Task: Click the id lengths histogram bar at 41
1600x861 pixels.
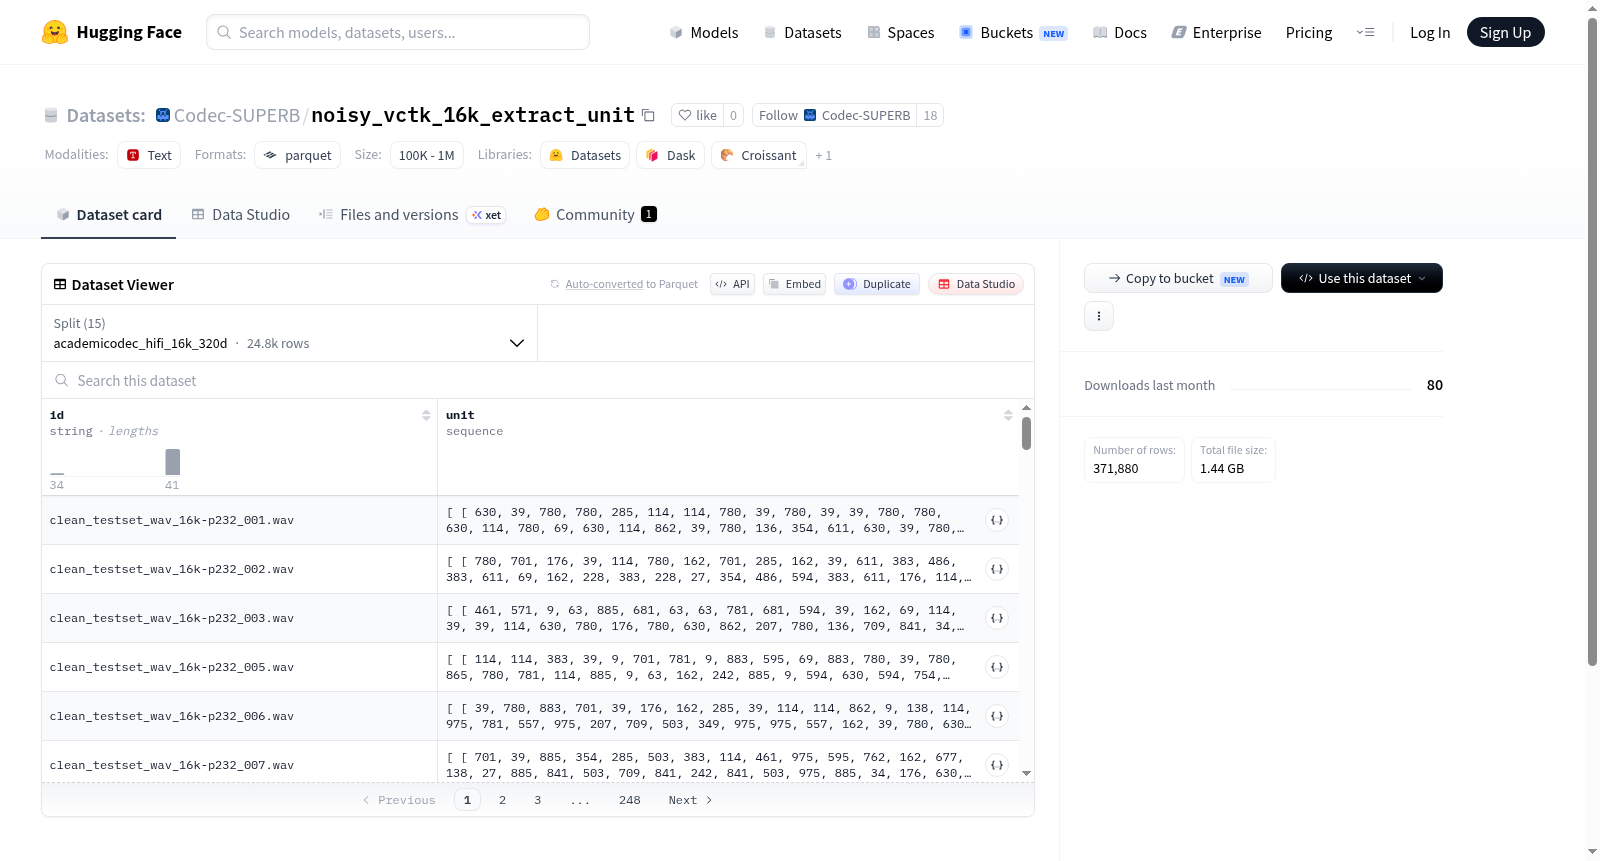Action: (x=172, y=462)
